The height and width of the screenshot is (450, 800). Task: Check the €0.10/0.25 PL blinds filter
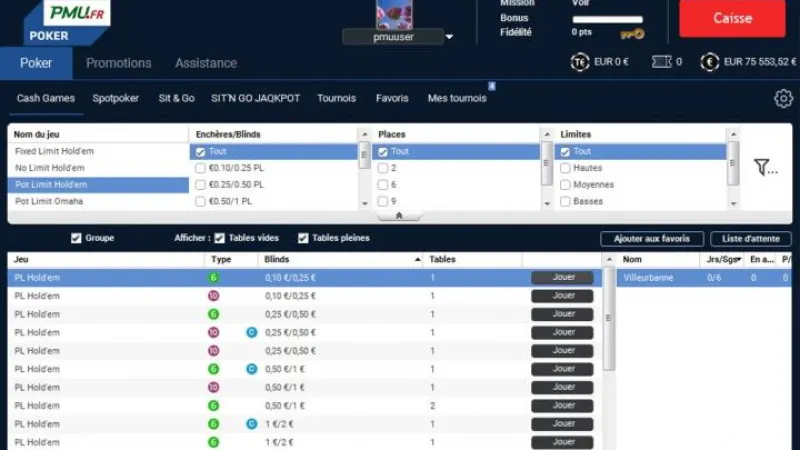[201, 168]
